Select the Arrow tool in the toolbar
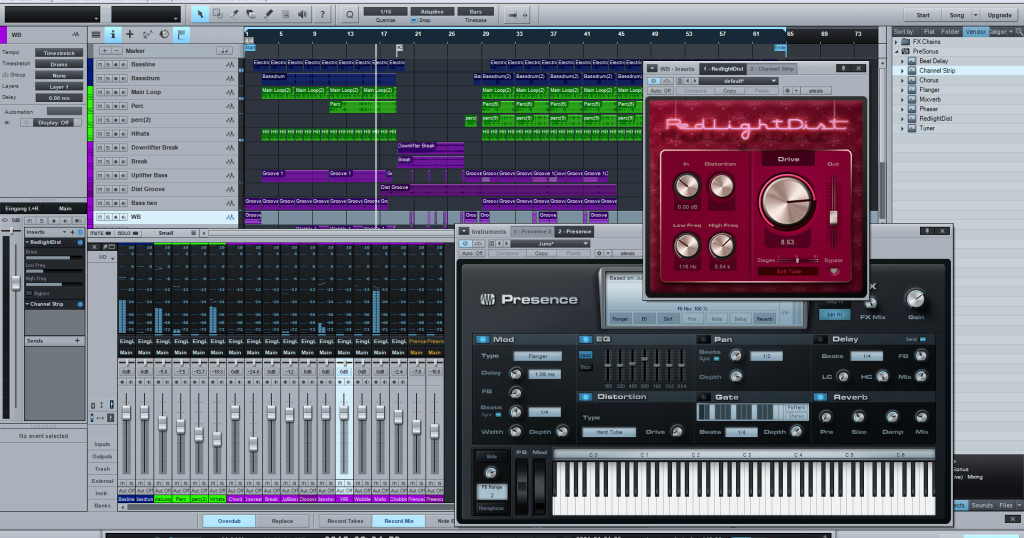The width and height of the screenshot is (1024, 538). pos(200,14)
